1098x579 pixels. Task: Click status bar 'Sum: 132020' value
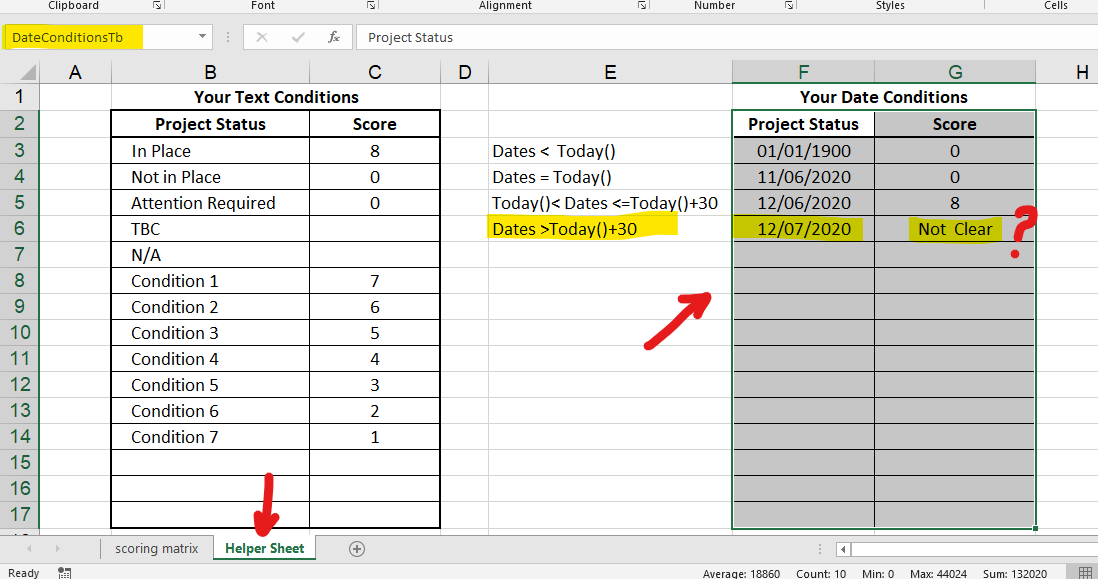(1015, 573)
